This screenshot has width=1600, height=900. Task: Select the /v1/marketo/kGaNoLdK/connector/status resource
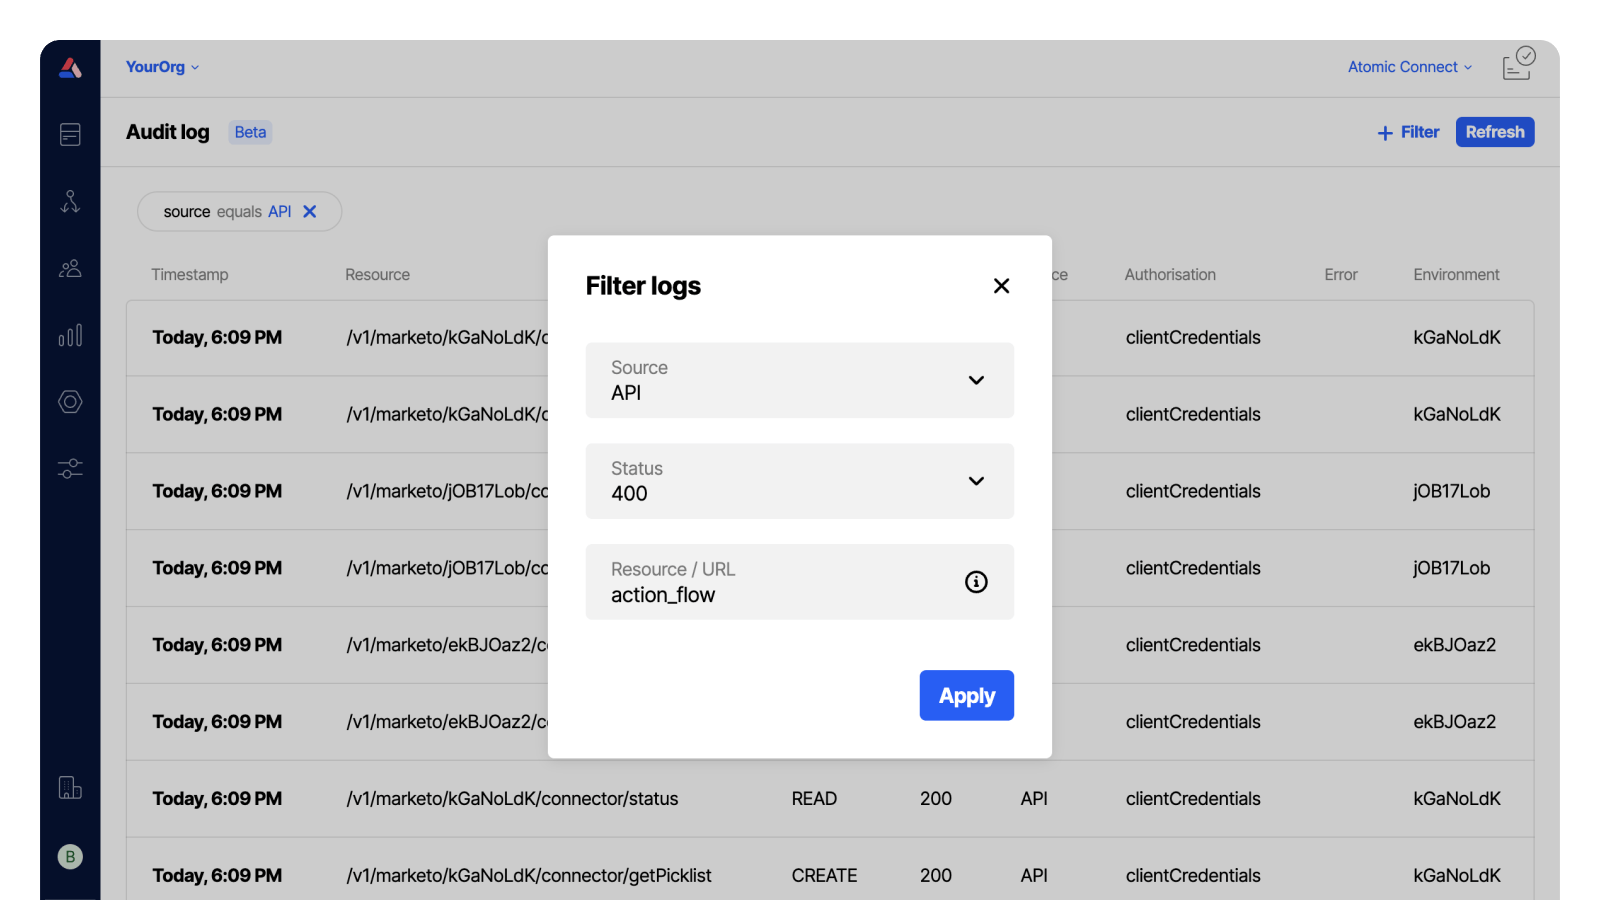(x=512, y=799)
